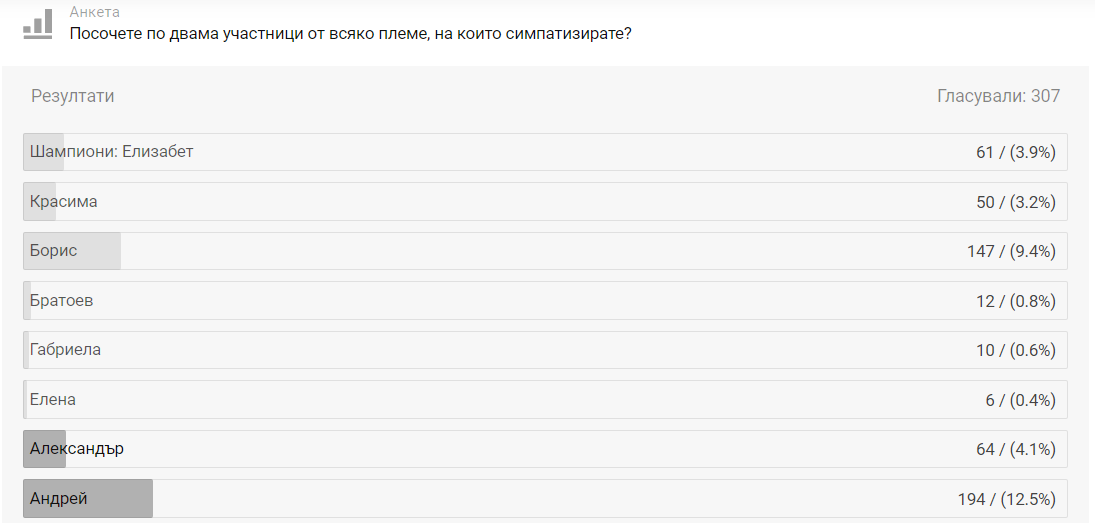Select the "Братоев" poll option
Viewport: 1095px width, 523px height.
point(62,300)
